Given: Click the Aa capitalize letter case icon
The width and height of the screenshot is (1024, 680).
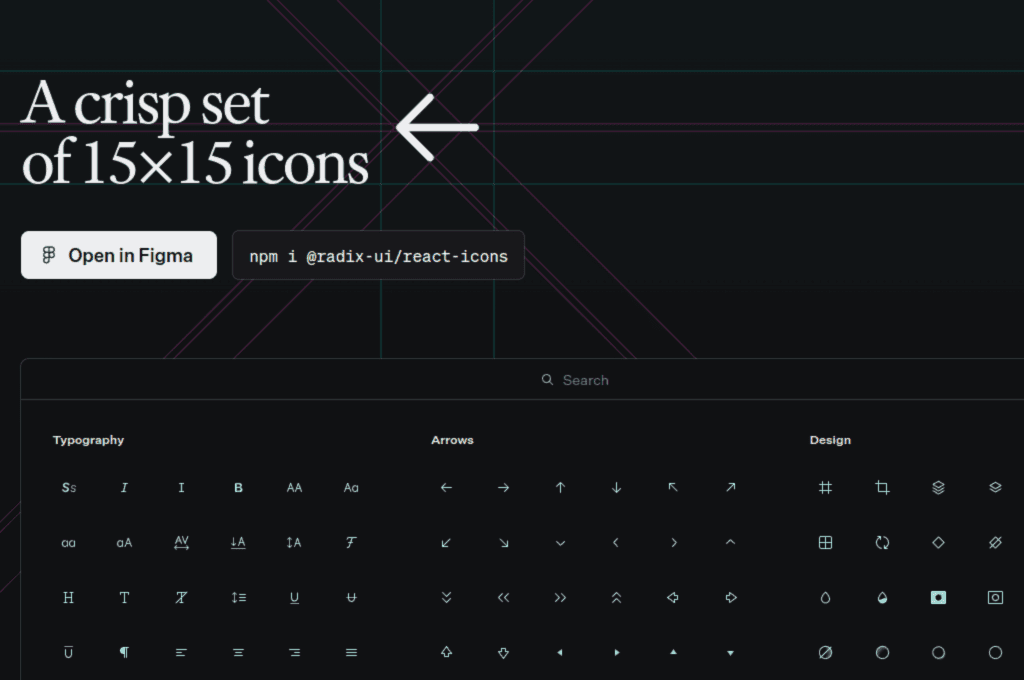Looking at the screenshot, I should (x=351, y=487).
